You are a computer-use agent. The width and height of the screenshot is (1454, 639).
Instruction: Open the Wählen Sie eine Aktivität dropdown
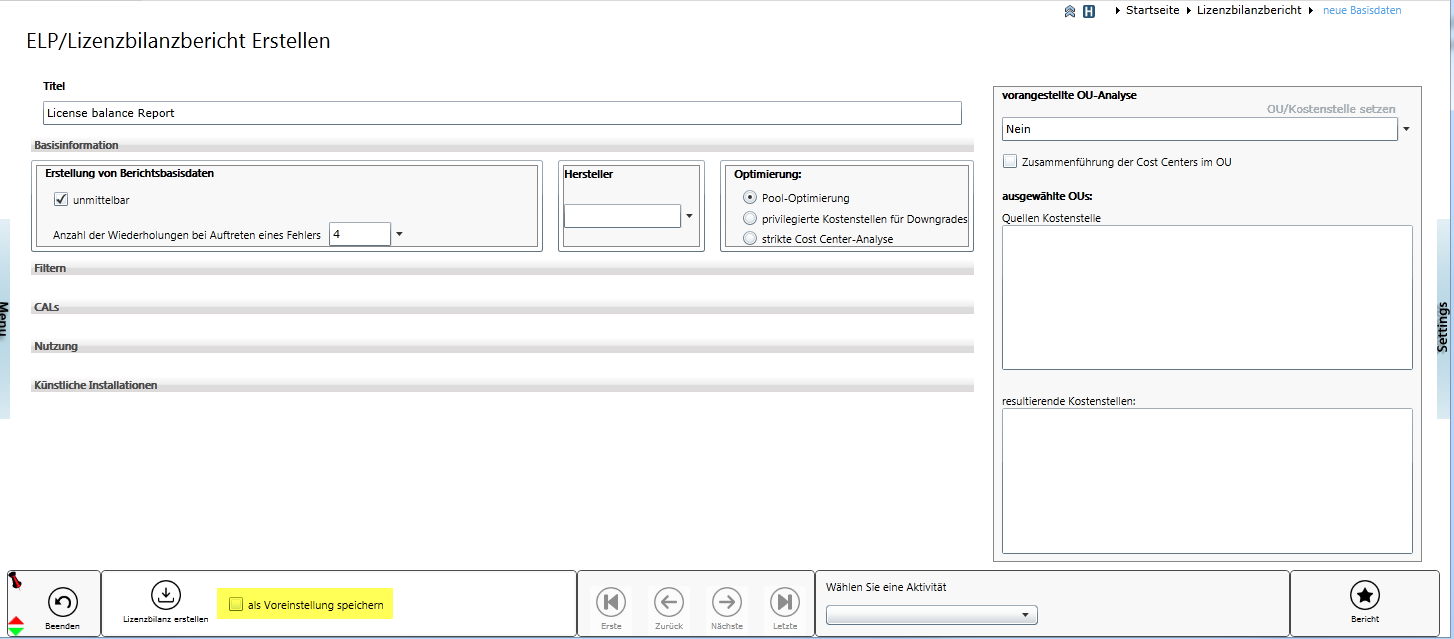1024,615
